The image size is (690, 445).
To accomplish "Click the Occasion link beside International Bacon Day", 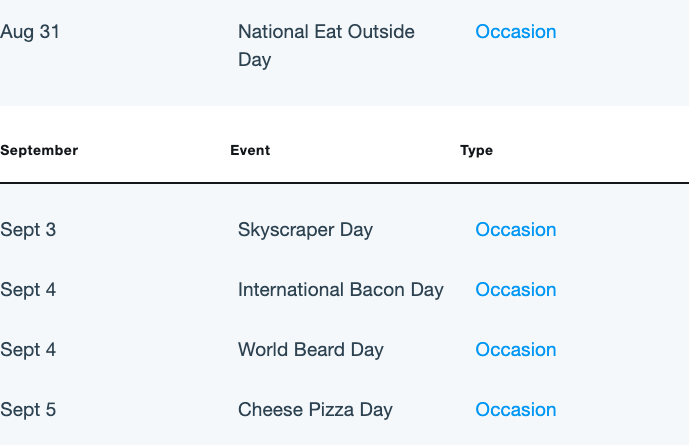I will [516, 290].
